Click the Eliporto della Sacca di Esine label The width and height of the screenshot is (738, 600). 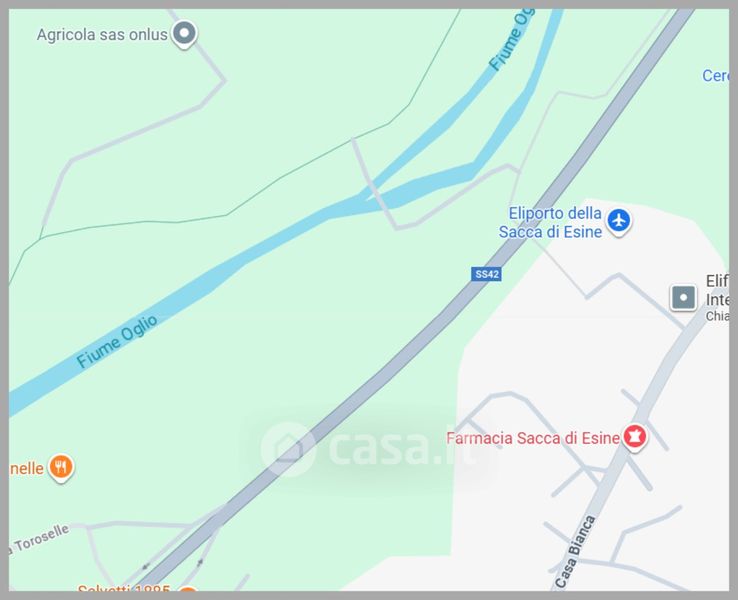click(550, 223)
